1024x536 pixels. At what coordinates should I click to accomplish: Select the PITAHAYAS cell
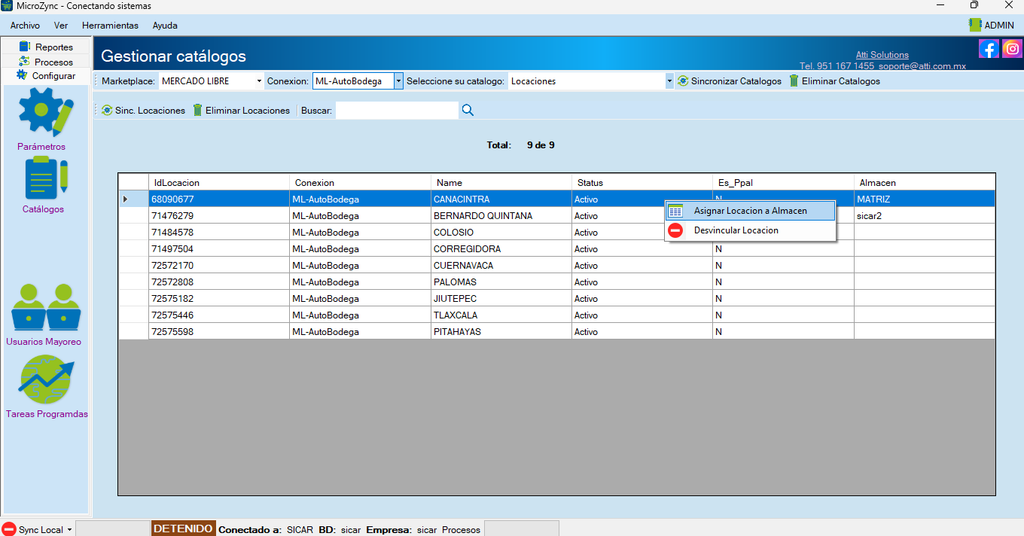coord(501,332)
